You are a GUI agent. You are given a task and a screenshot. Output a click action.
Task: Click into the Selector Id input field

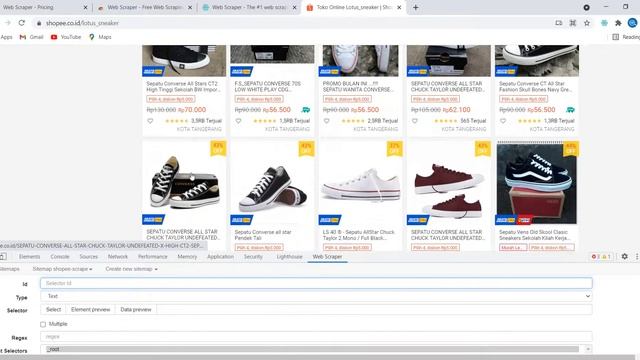[316, 283]
